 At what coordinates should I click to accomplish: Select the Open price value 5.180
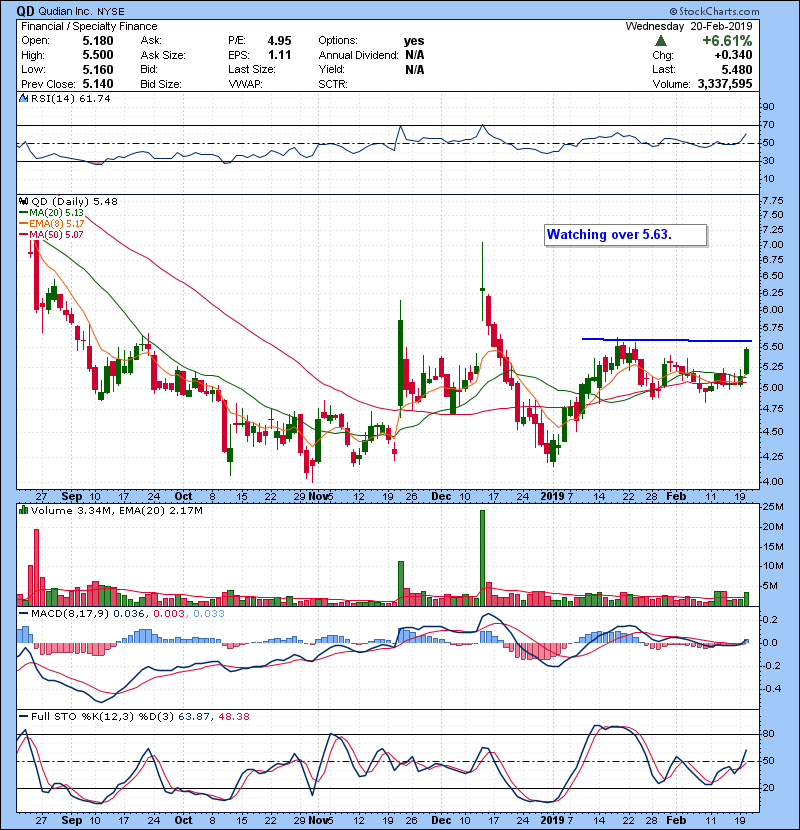point(97,41)
